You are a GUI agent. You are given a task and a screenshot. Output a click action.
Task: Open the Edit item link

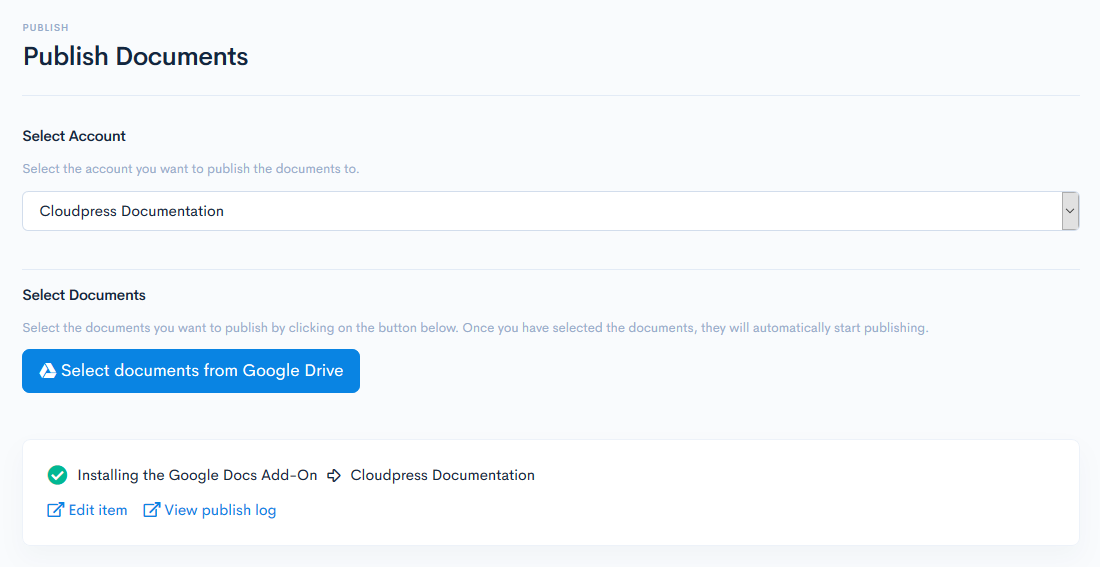tap(88, 510)
